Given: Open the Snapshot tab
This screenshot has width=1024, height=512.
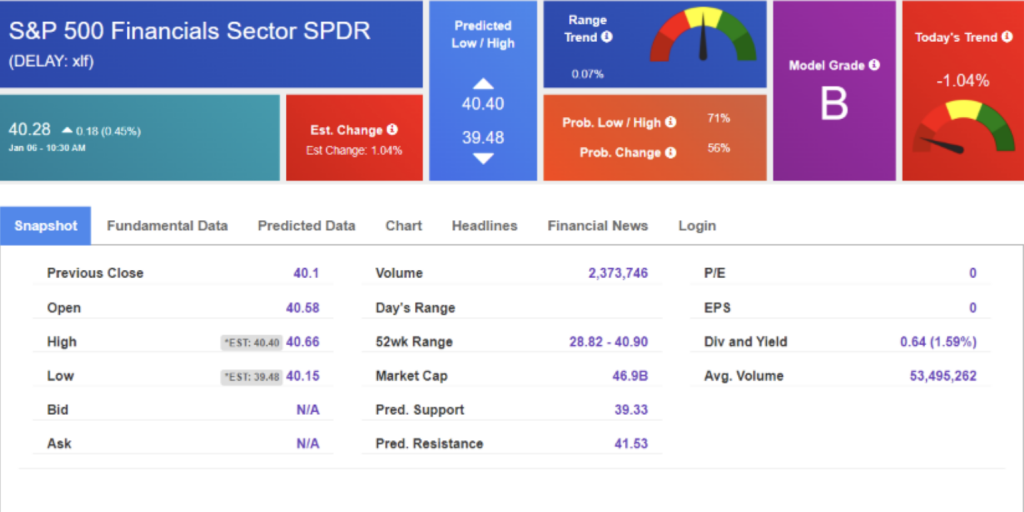Looking at the screenshot, I should click(x=46, y=226).
